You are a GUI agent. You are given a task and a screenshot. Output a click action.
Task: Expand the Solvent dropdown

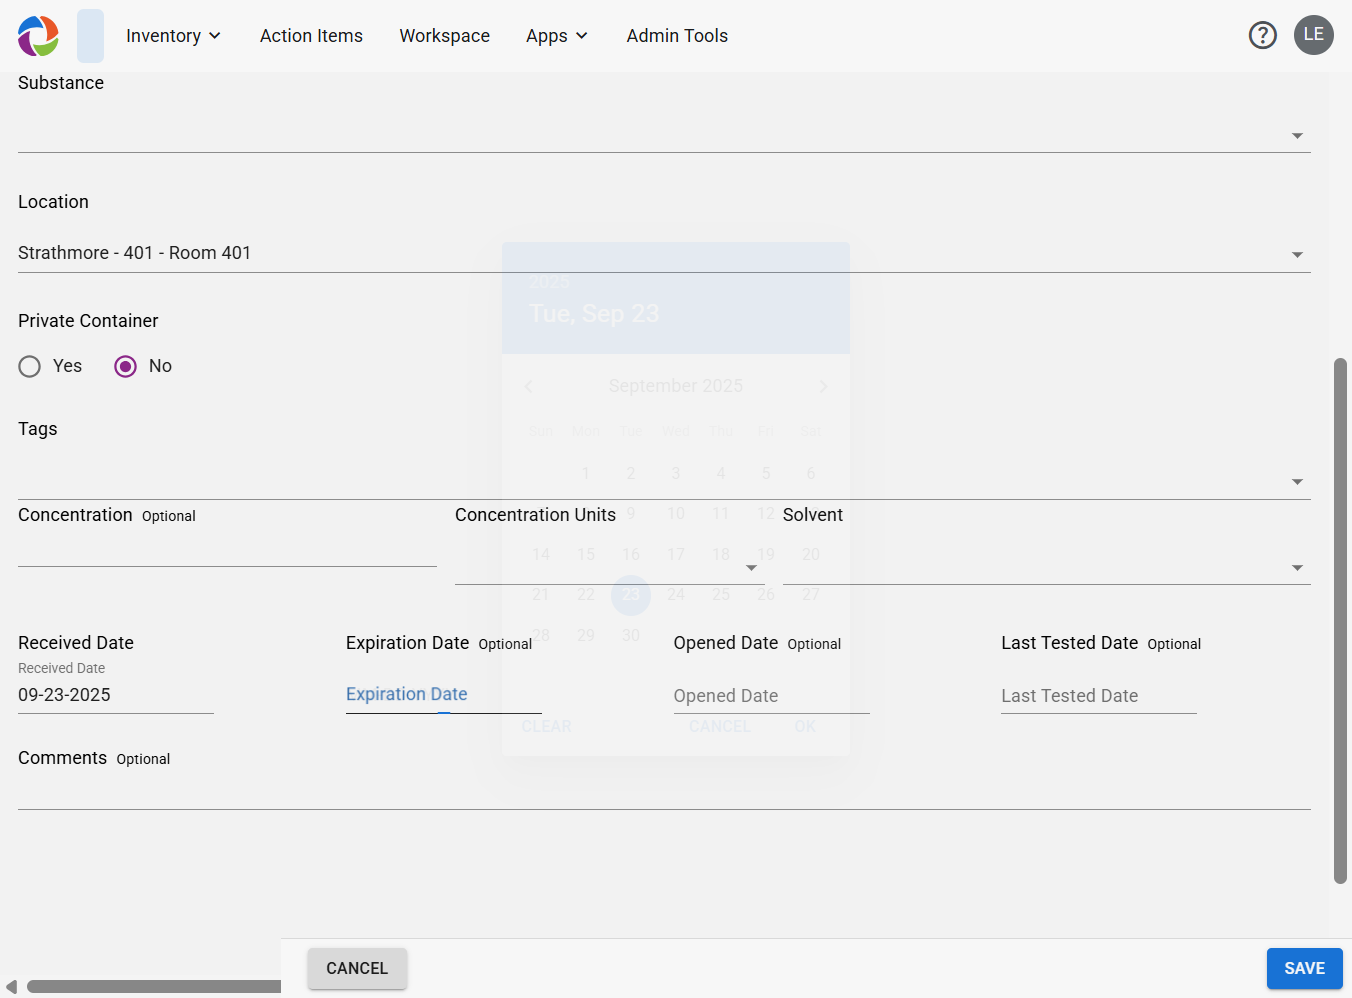tap(1297, 568)
